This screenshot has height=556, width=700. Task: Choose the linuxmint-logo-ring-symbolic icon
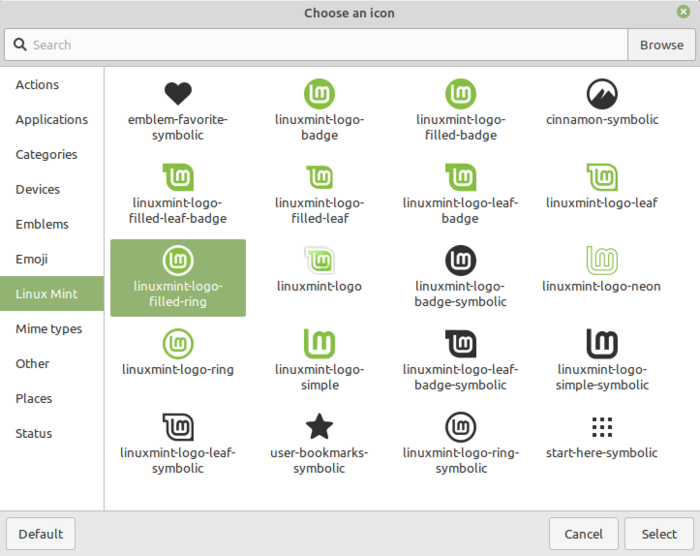[x=460, y=428]
